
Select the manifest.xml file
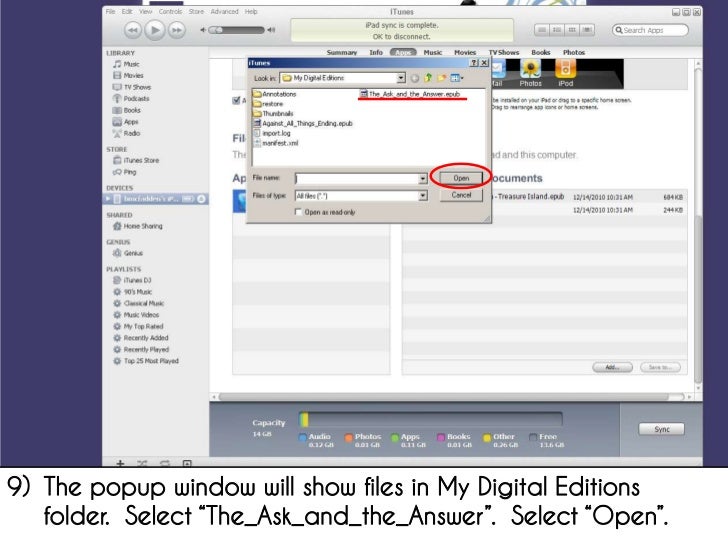pos(276,143)
